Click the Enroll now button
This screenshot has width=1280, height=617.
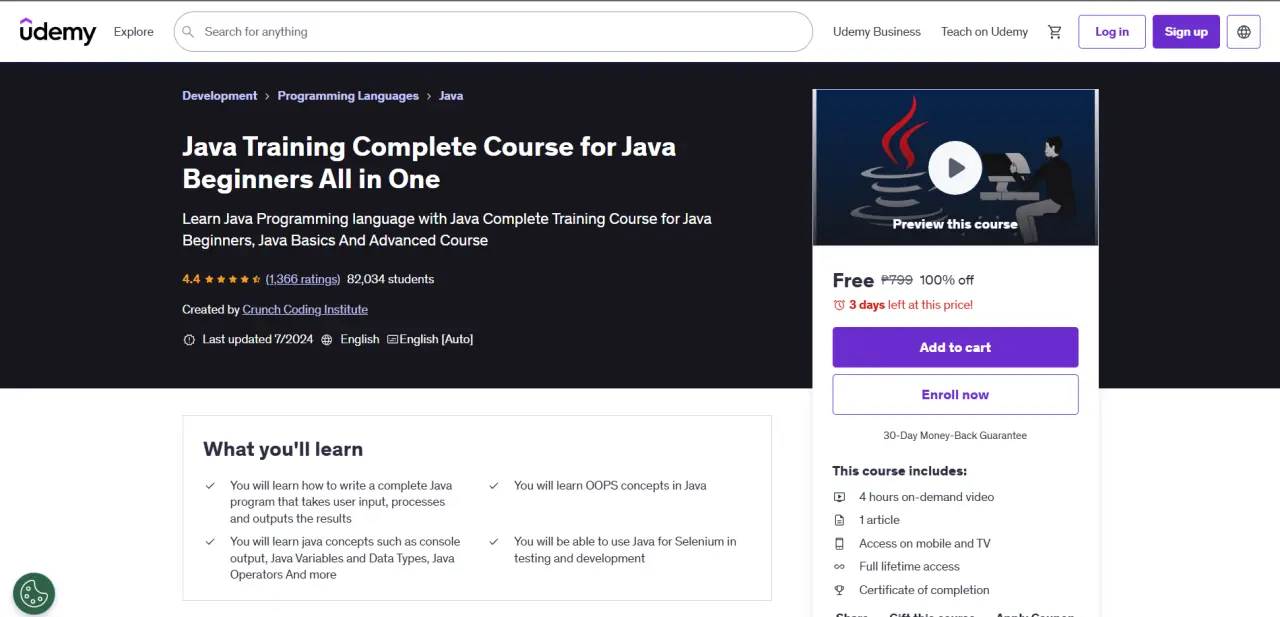[x=955, y=394]
